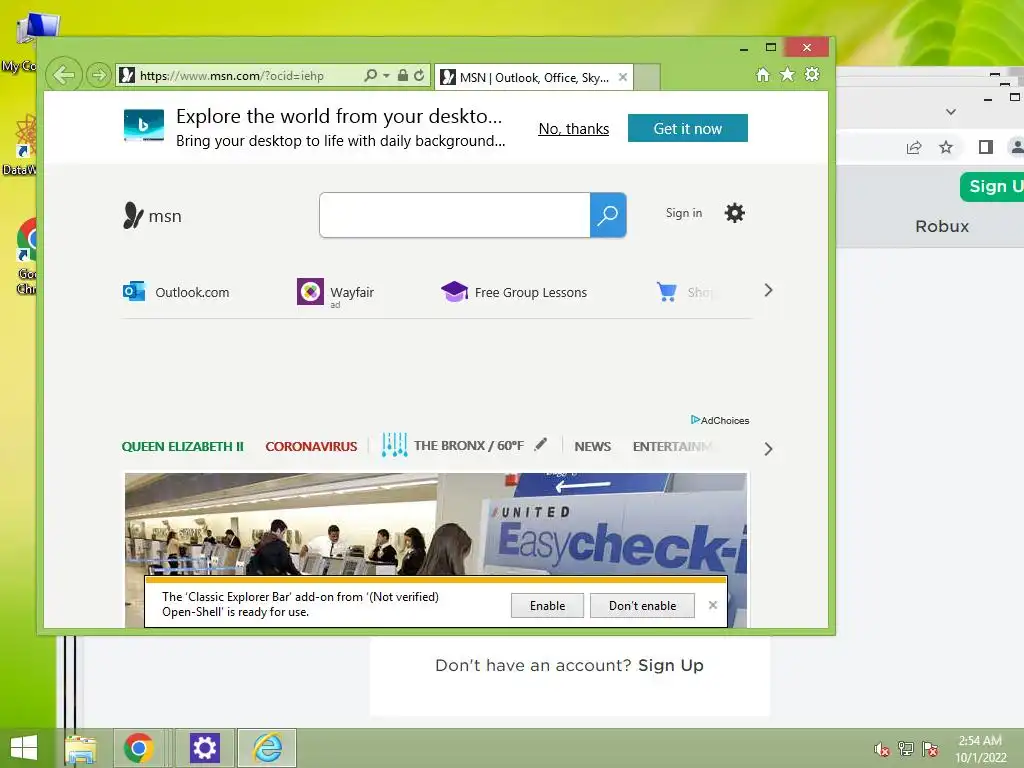Open Favorites star in Internet Explorer
The image size is (1024, 768).
point(788,74)
